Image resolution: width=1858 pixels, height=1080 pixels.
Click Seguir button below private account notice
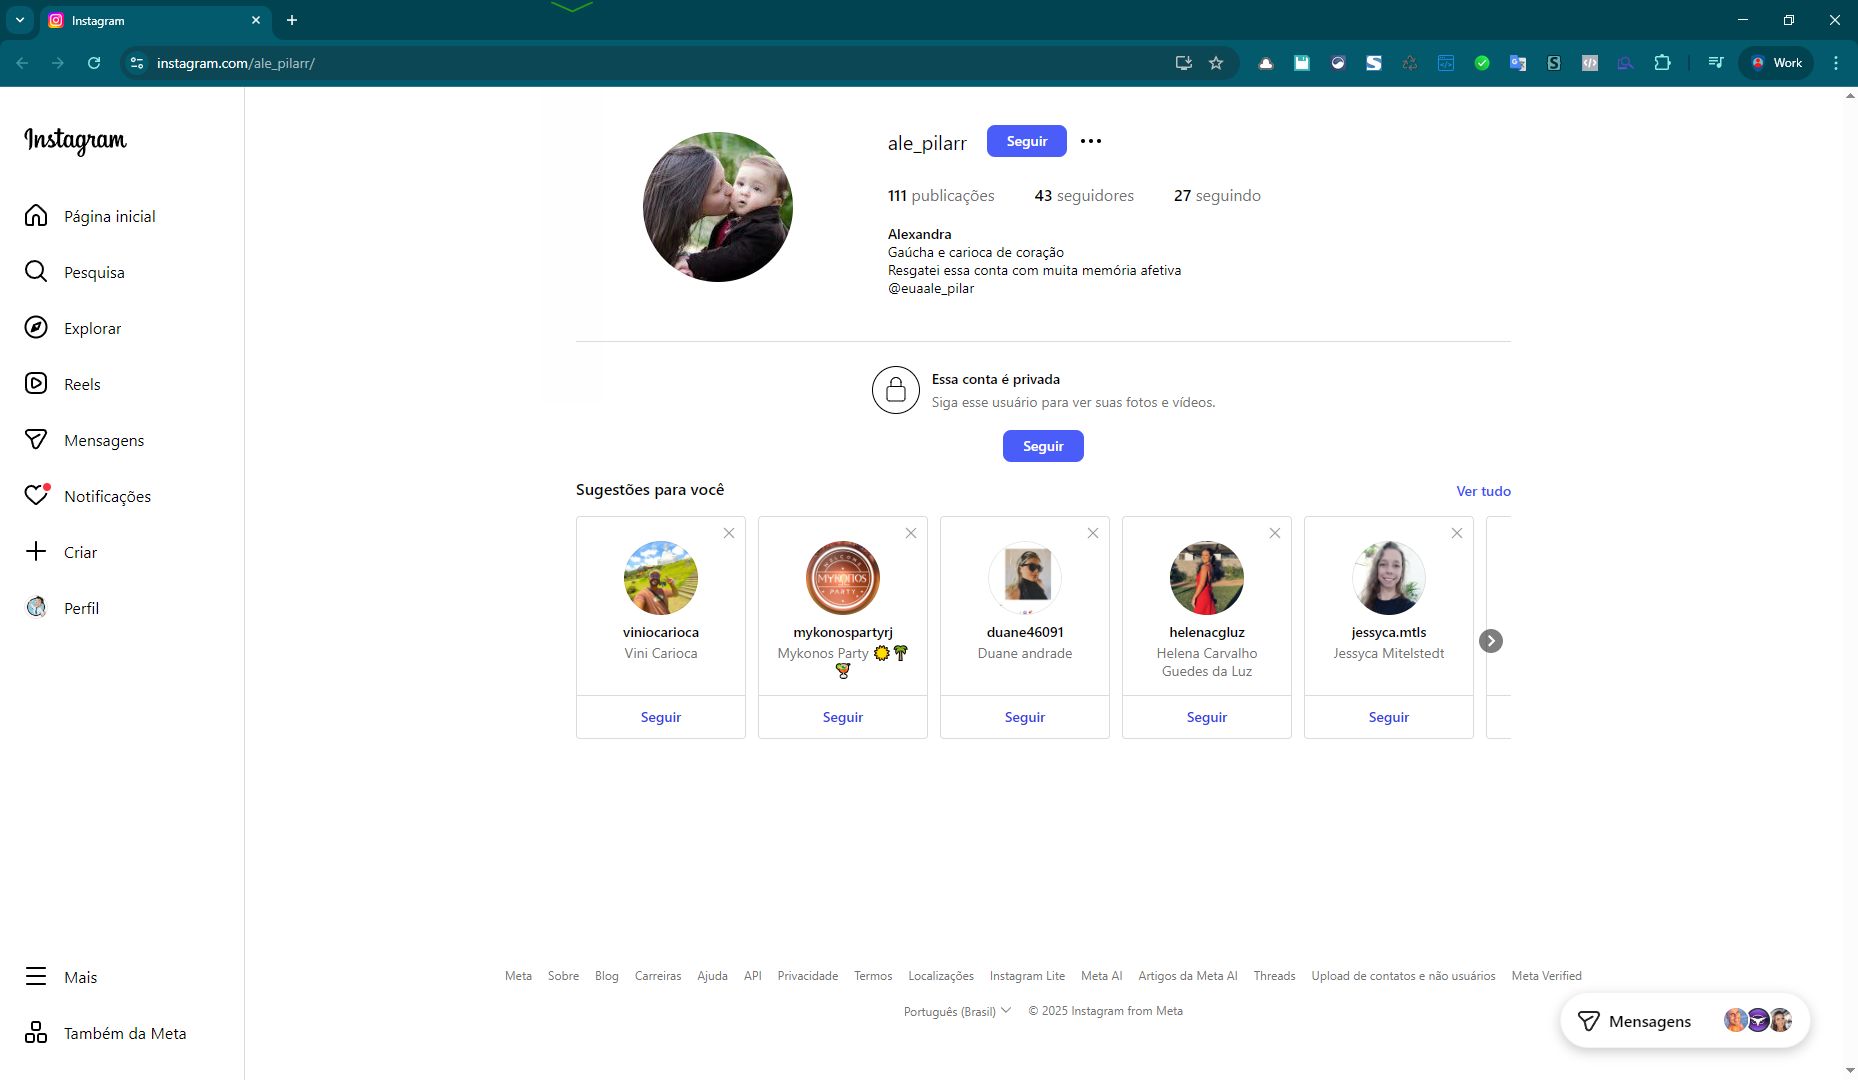coord(1043,446)
